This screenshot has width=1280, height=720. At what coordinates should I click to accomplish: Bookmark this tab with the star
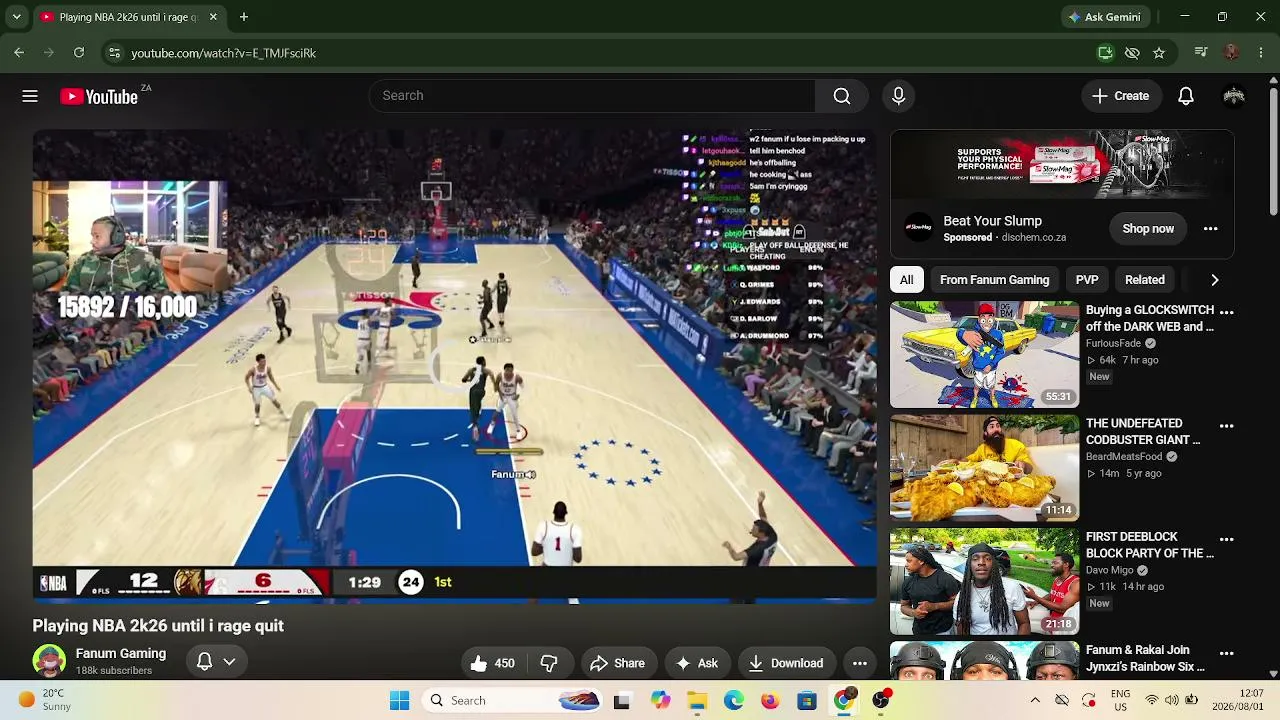tap(1159, 53)
